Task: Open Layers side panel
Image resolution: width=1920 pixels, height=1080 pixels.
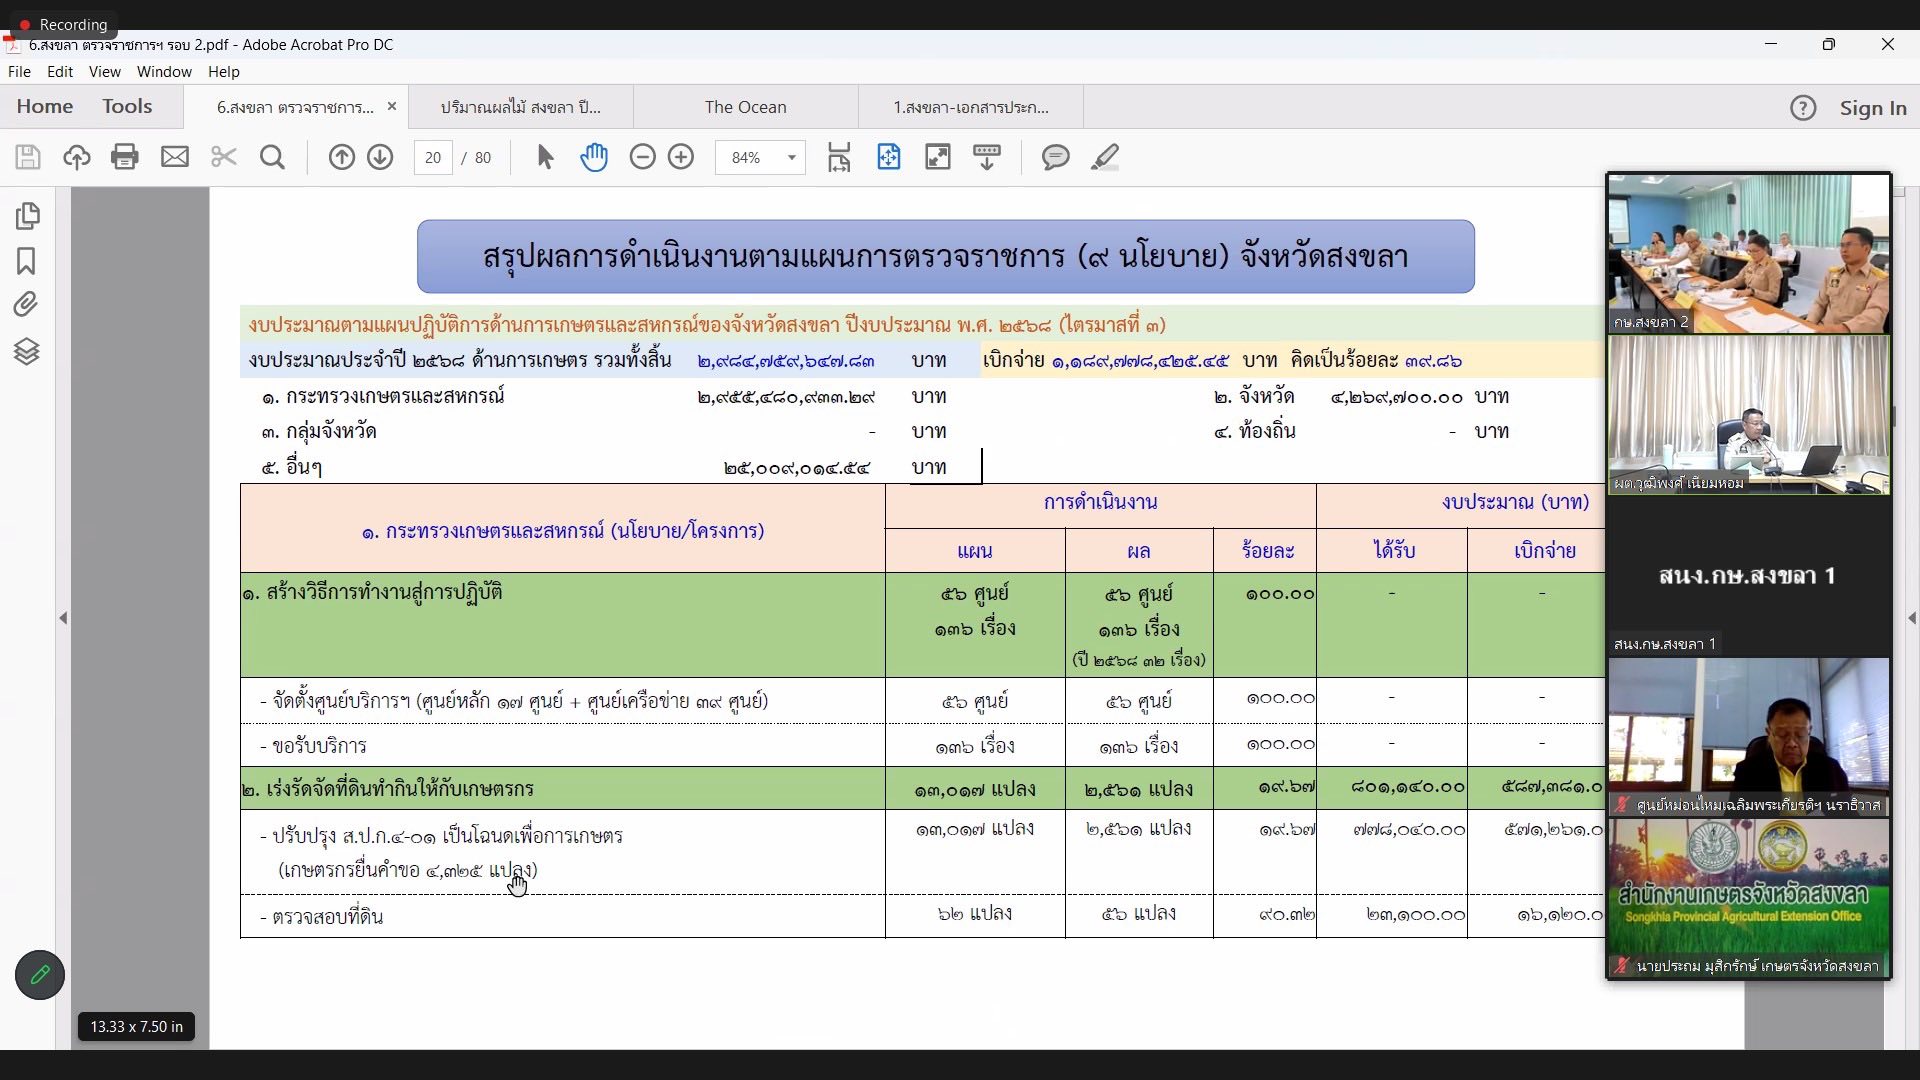Action: 27,352
